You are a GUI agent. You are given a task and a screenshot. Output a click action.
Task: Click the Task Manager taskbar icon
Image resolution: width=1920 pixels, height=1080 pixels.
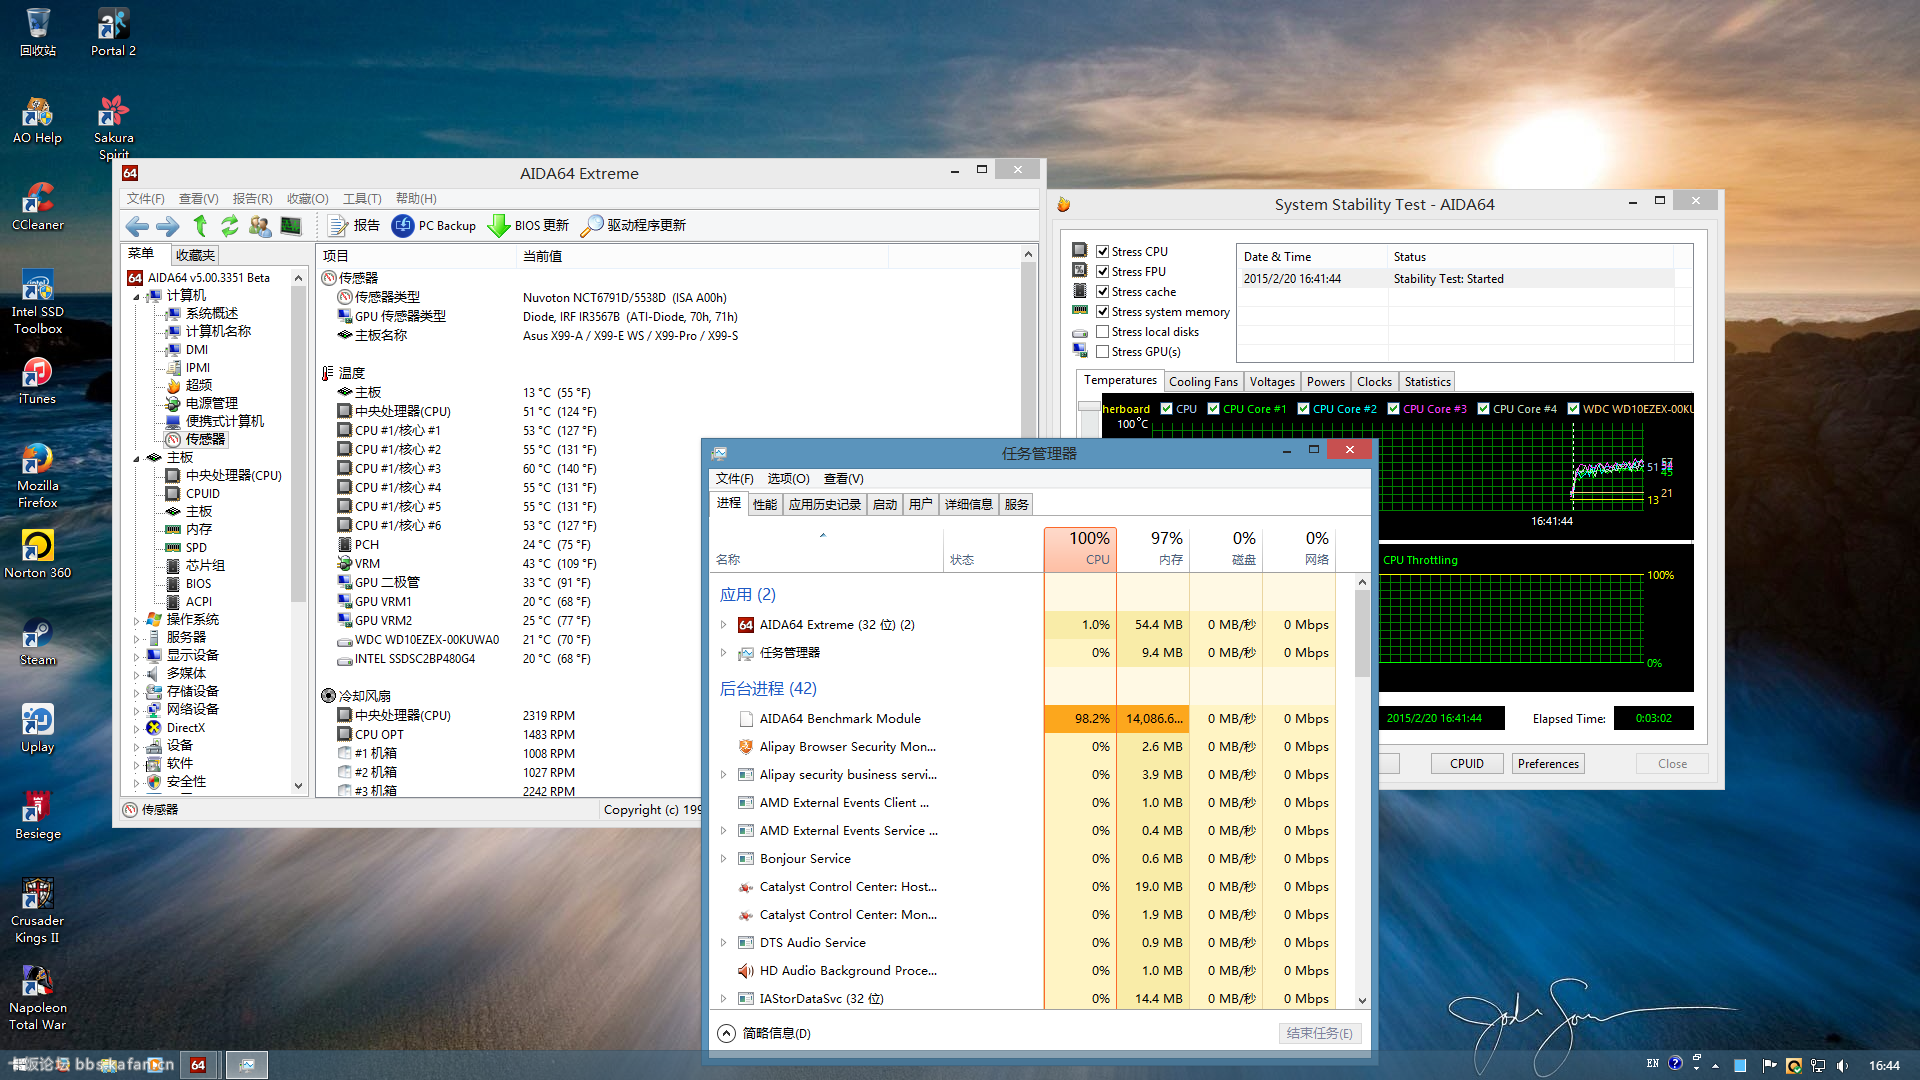click(x=246, y=1065)
